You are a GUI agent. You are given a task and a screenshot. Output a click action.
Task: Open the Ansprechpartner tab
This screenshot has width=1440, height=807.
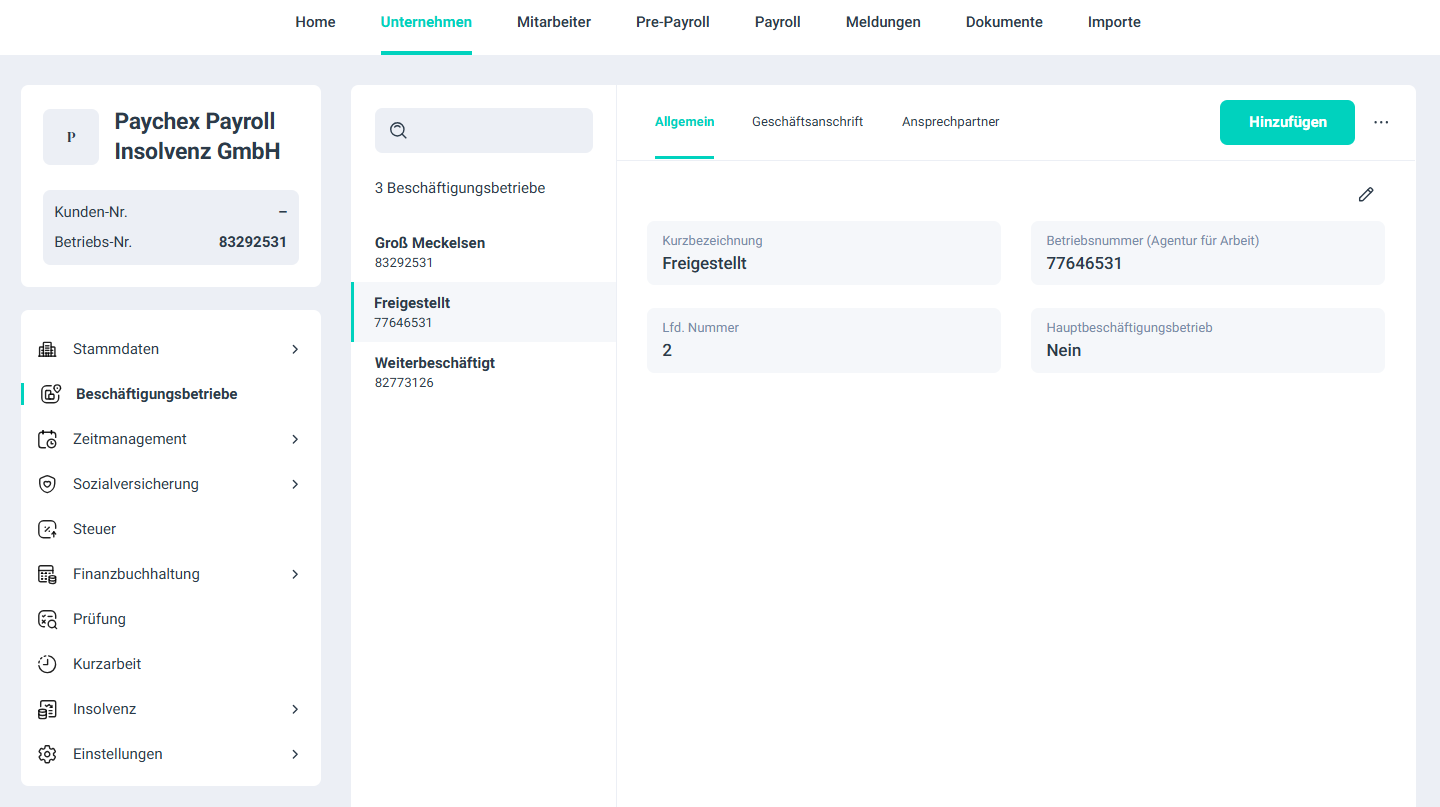point(950,122)
